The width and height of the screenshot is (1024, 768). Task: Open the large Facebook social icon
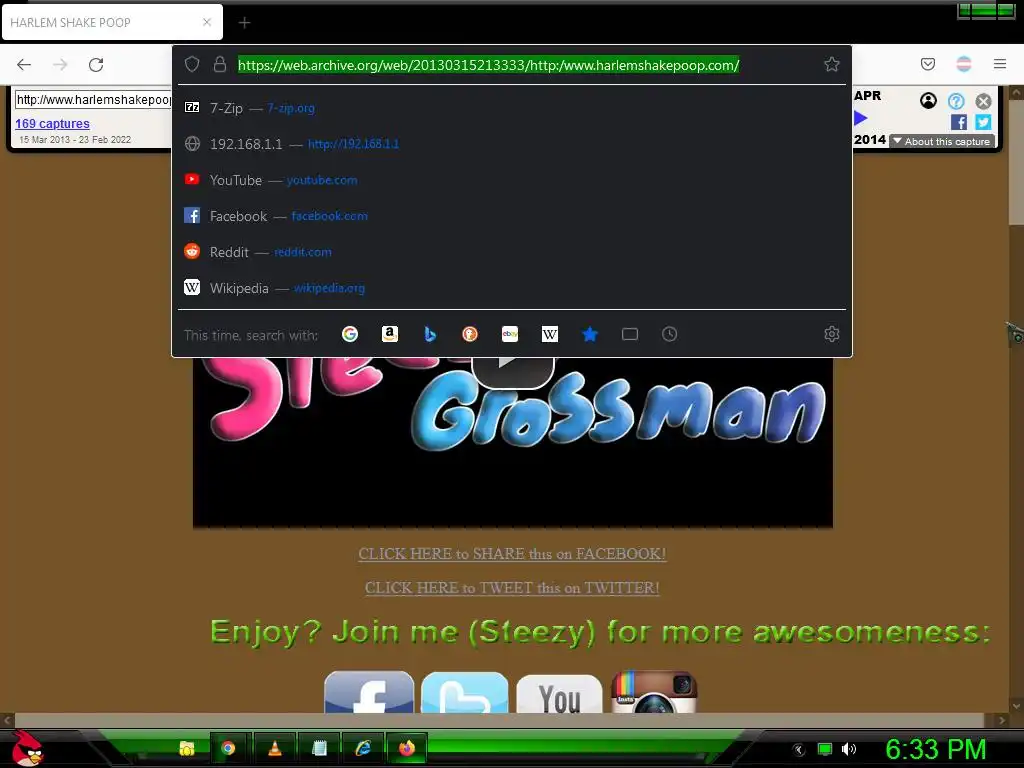pos(369,692)
